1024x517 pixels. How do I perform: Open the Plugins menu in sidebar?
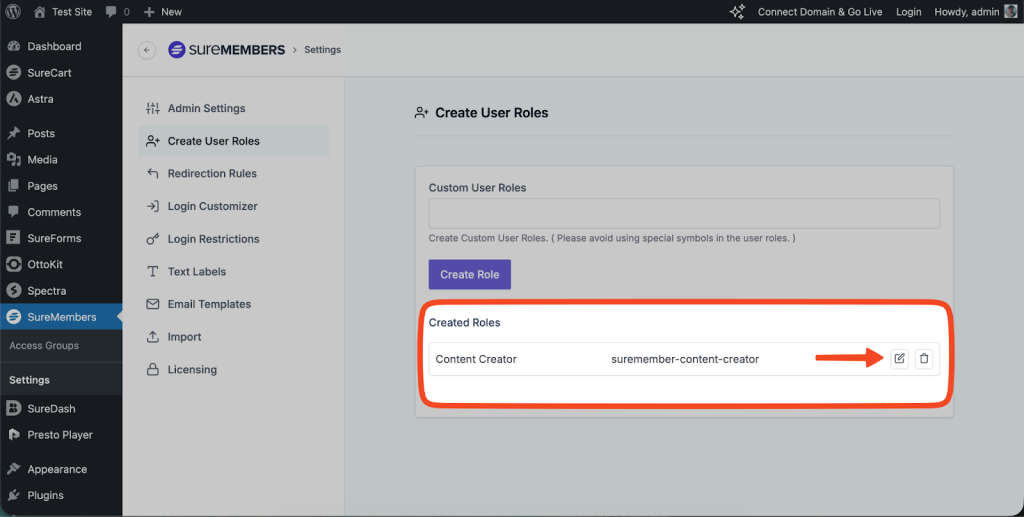[45, 496]
